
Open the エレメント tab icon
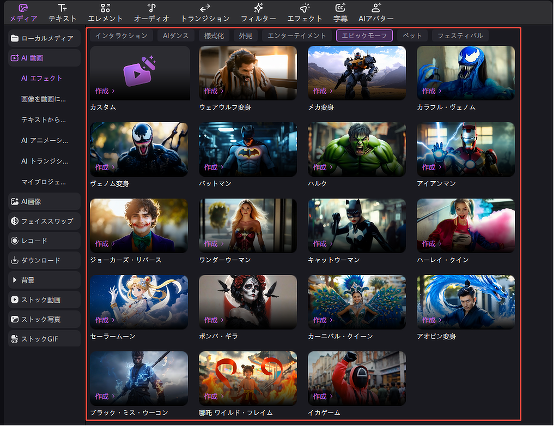[105, 8]
